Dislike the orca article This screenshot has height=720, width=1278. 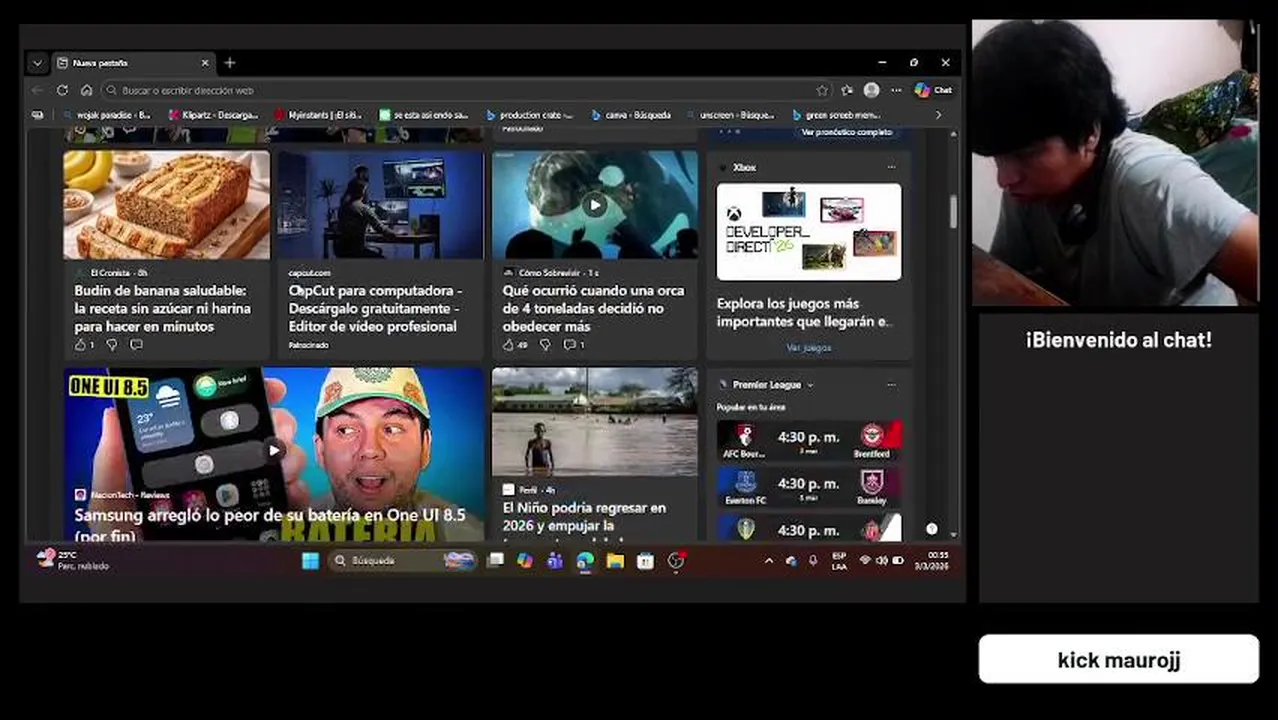click(x=545, y=345)
